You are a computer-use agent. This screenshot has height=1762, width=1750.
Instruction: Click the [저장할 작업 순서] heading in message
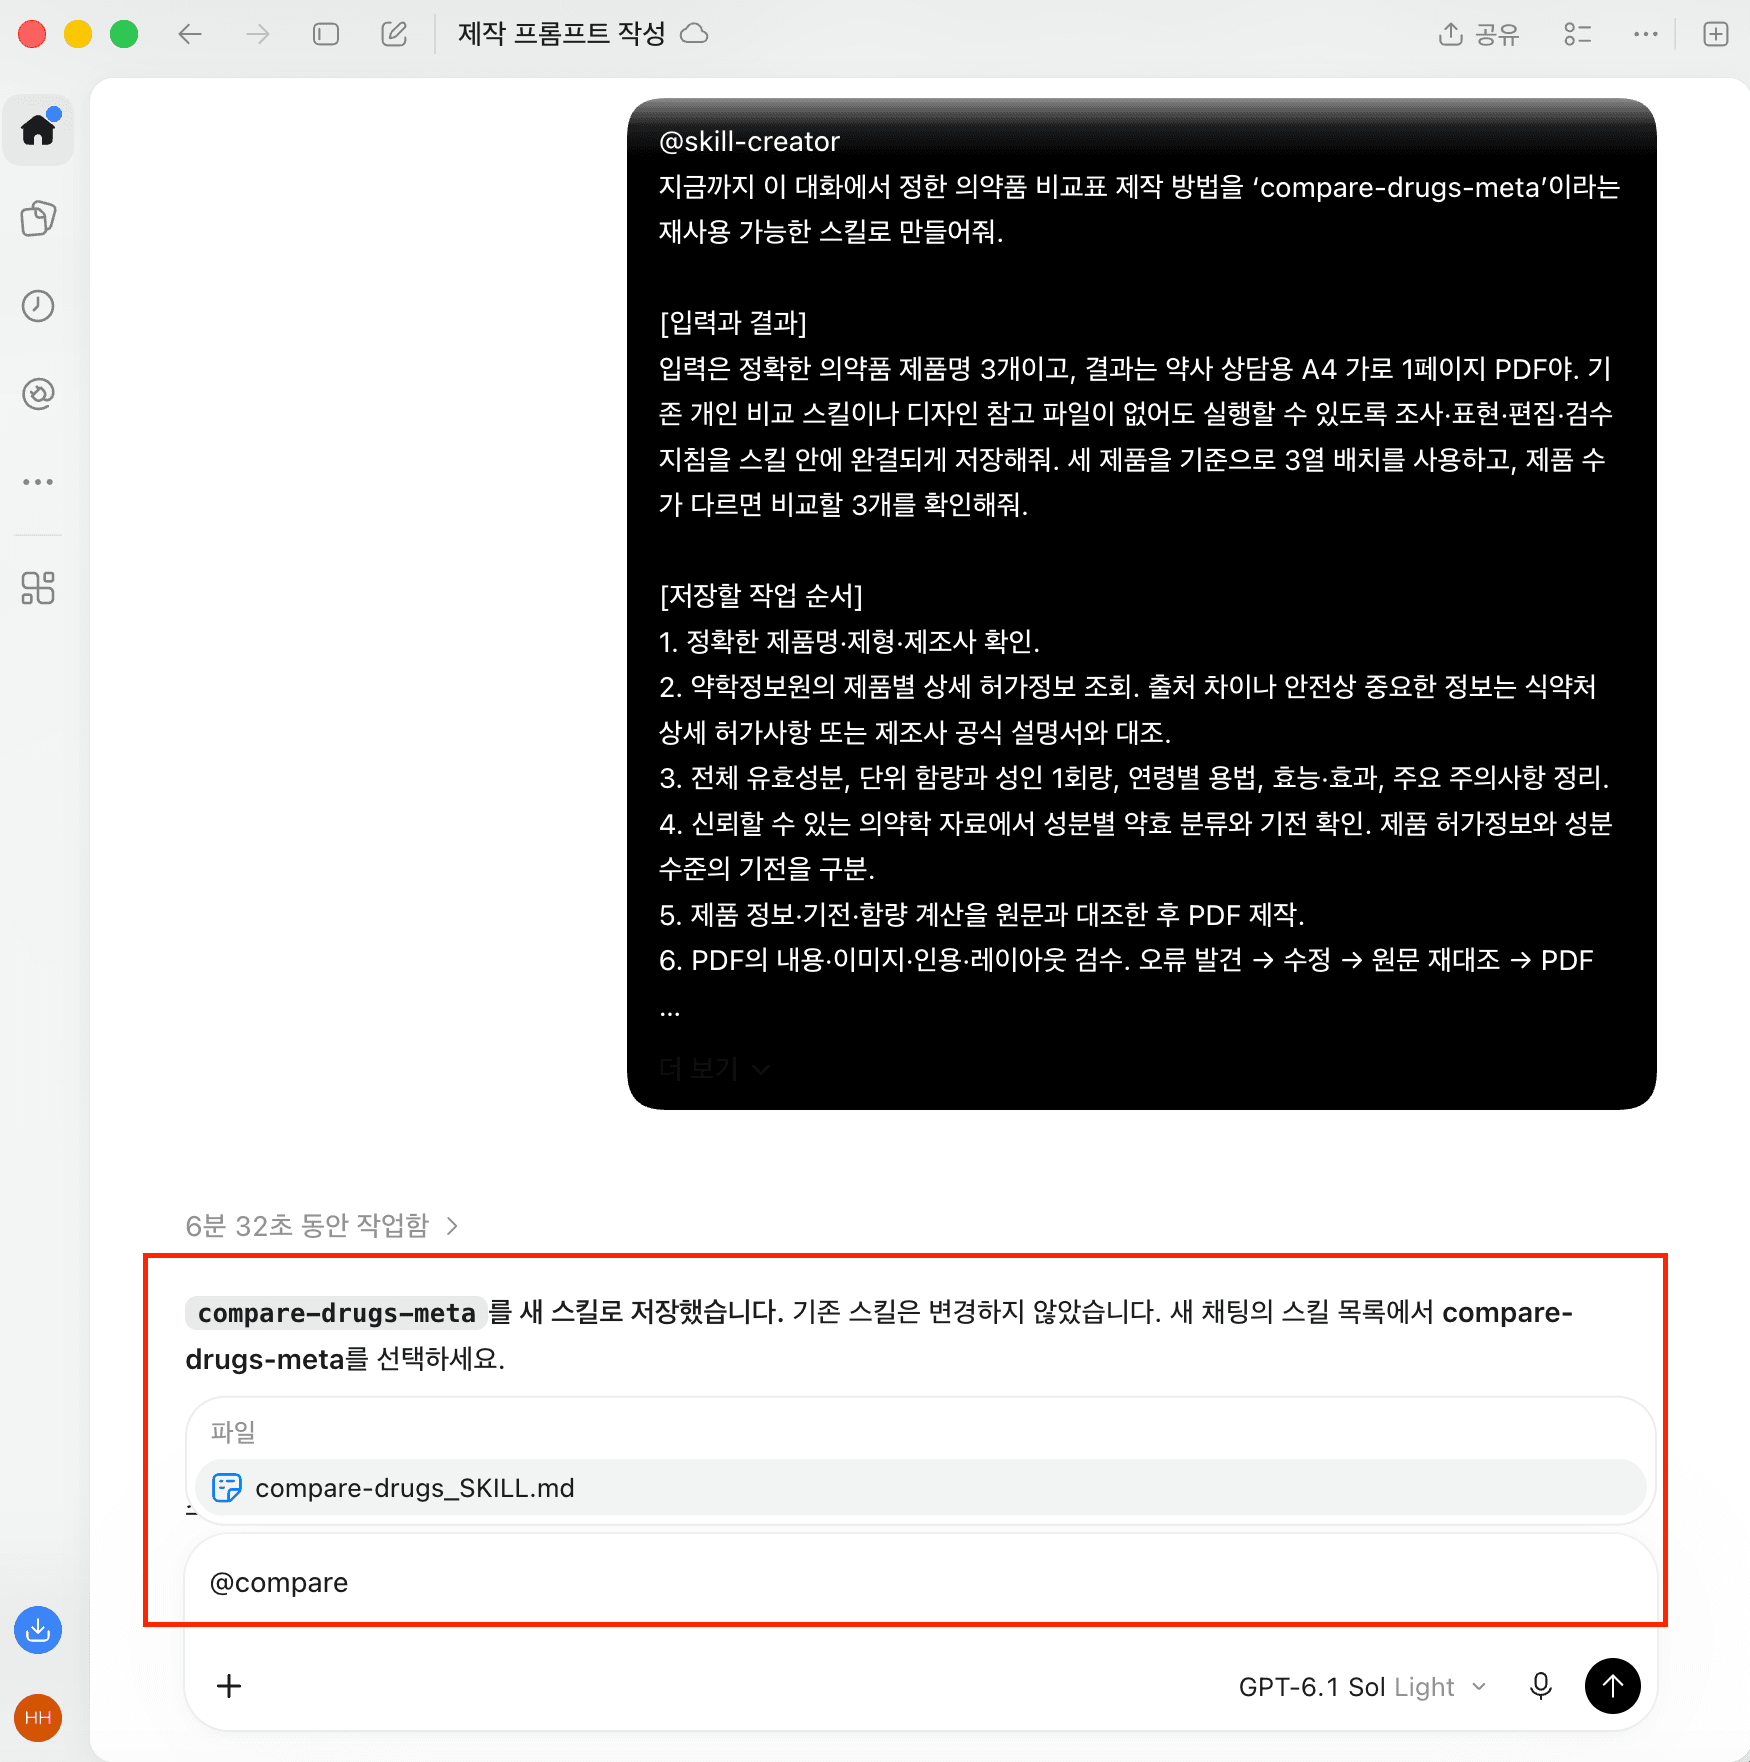pyautogui.click(x=760, y=596)
